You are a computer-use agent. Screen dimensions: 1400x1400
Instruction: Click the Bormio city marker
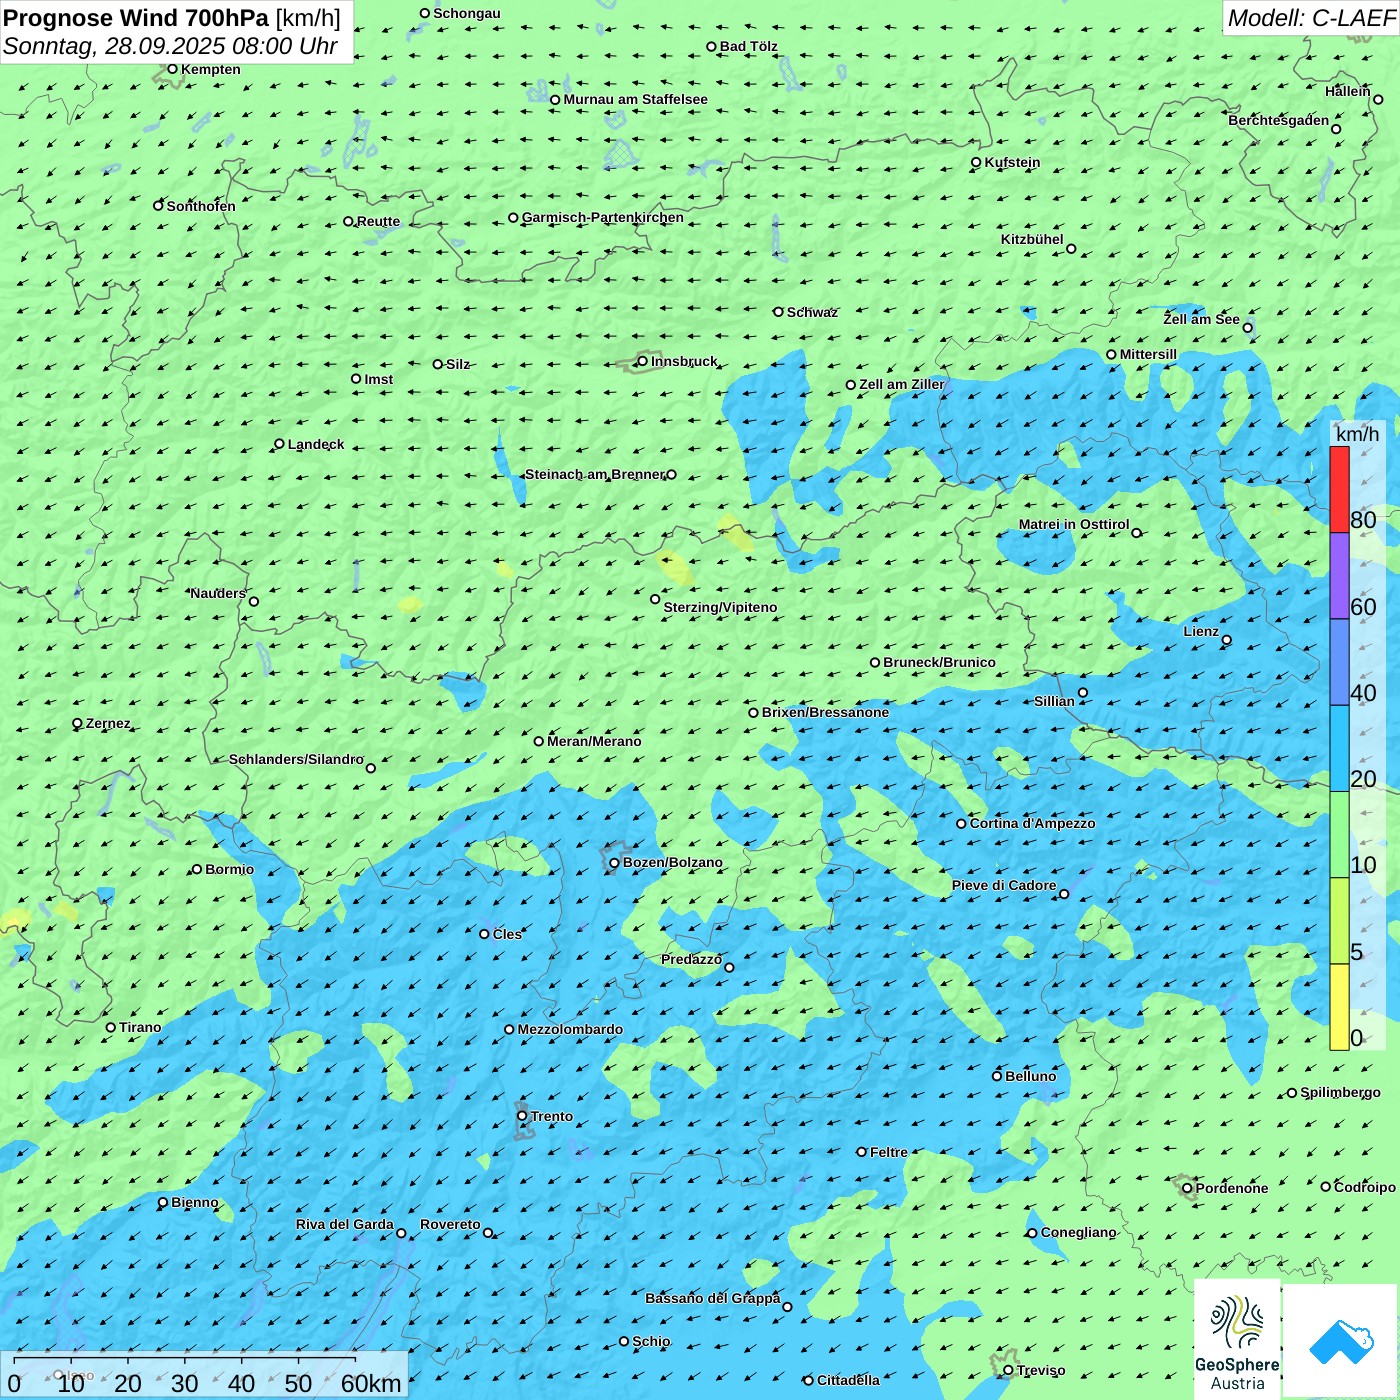point(197,869)
